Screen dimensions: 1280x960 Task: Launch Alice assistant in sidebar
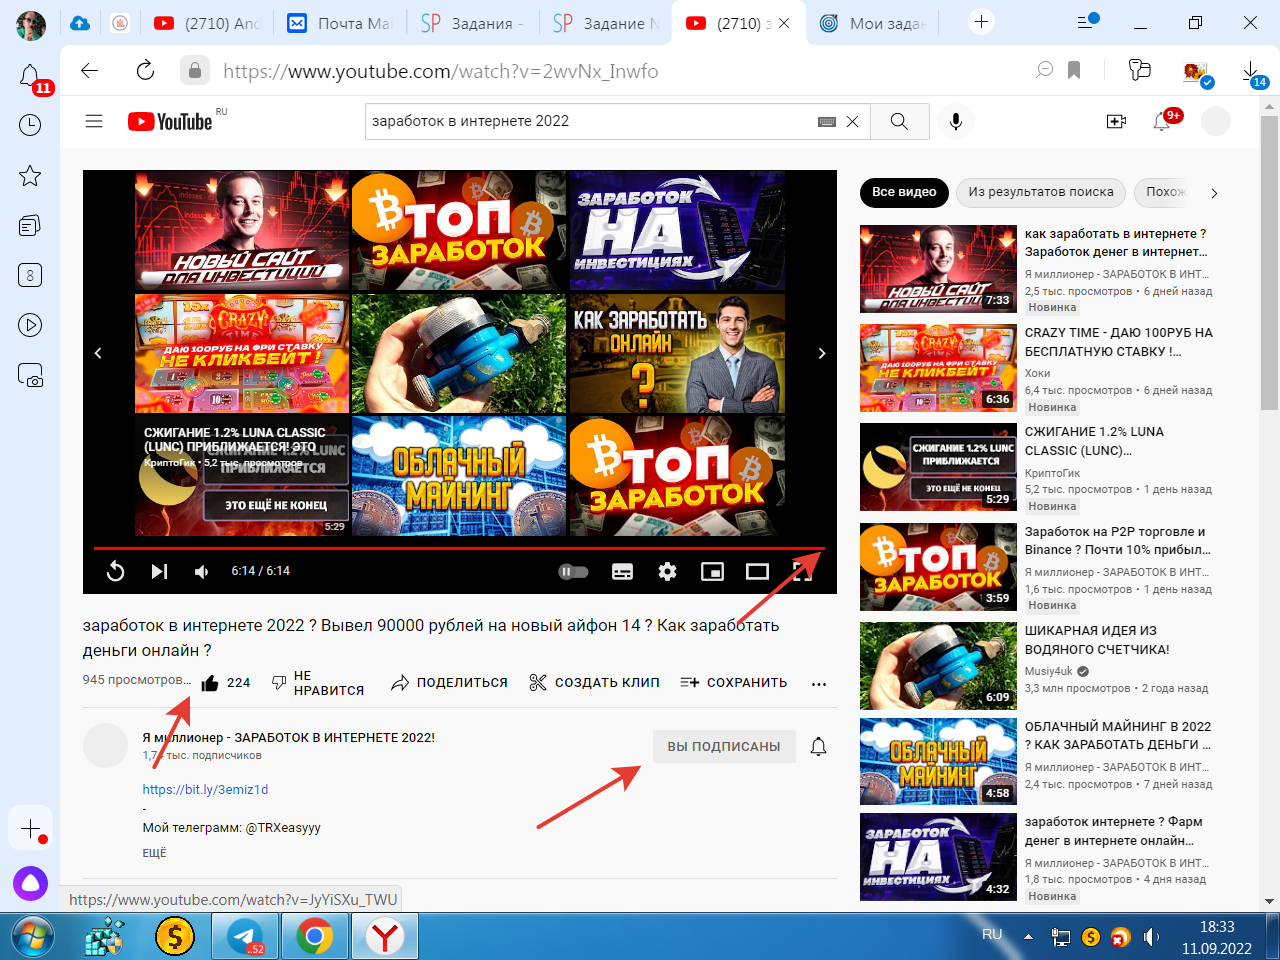30,883
